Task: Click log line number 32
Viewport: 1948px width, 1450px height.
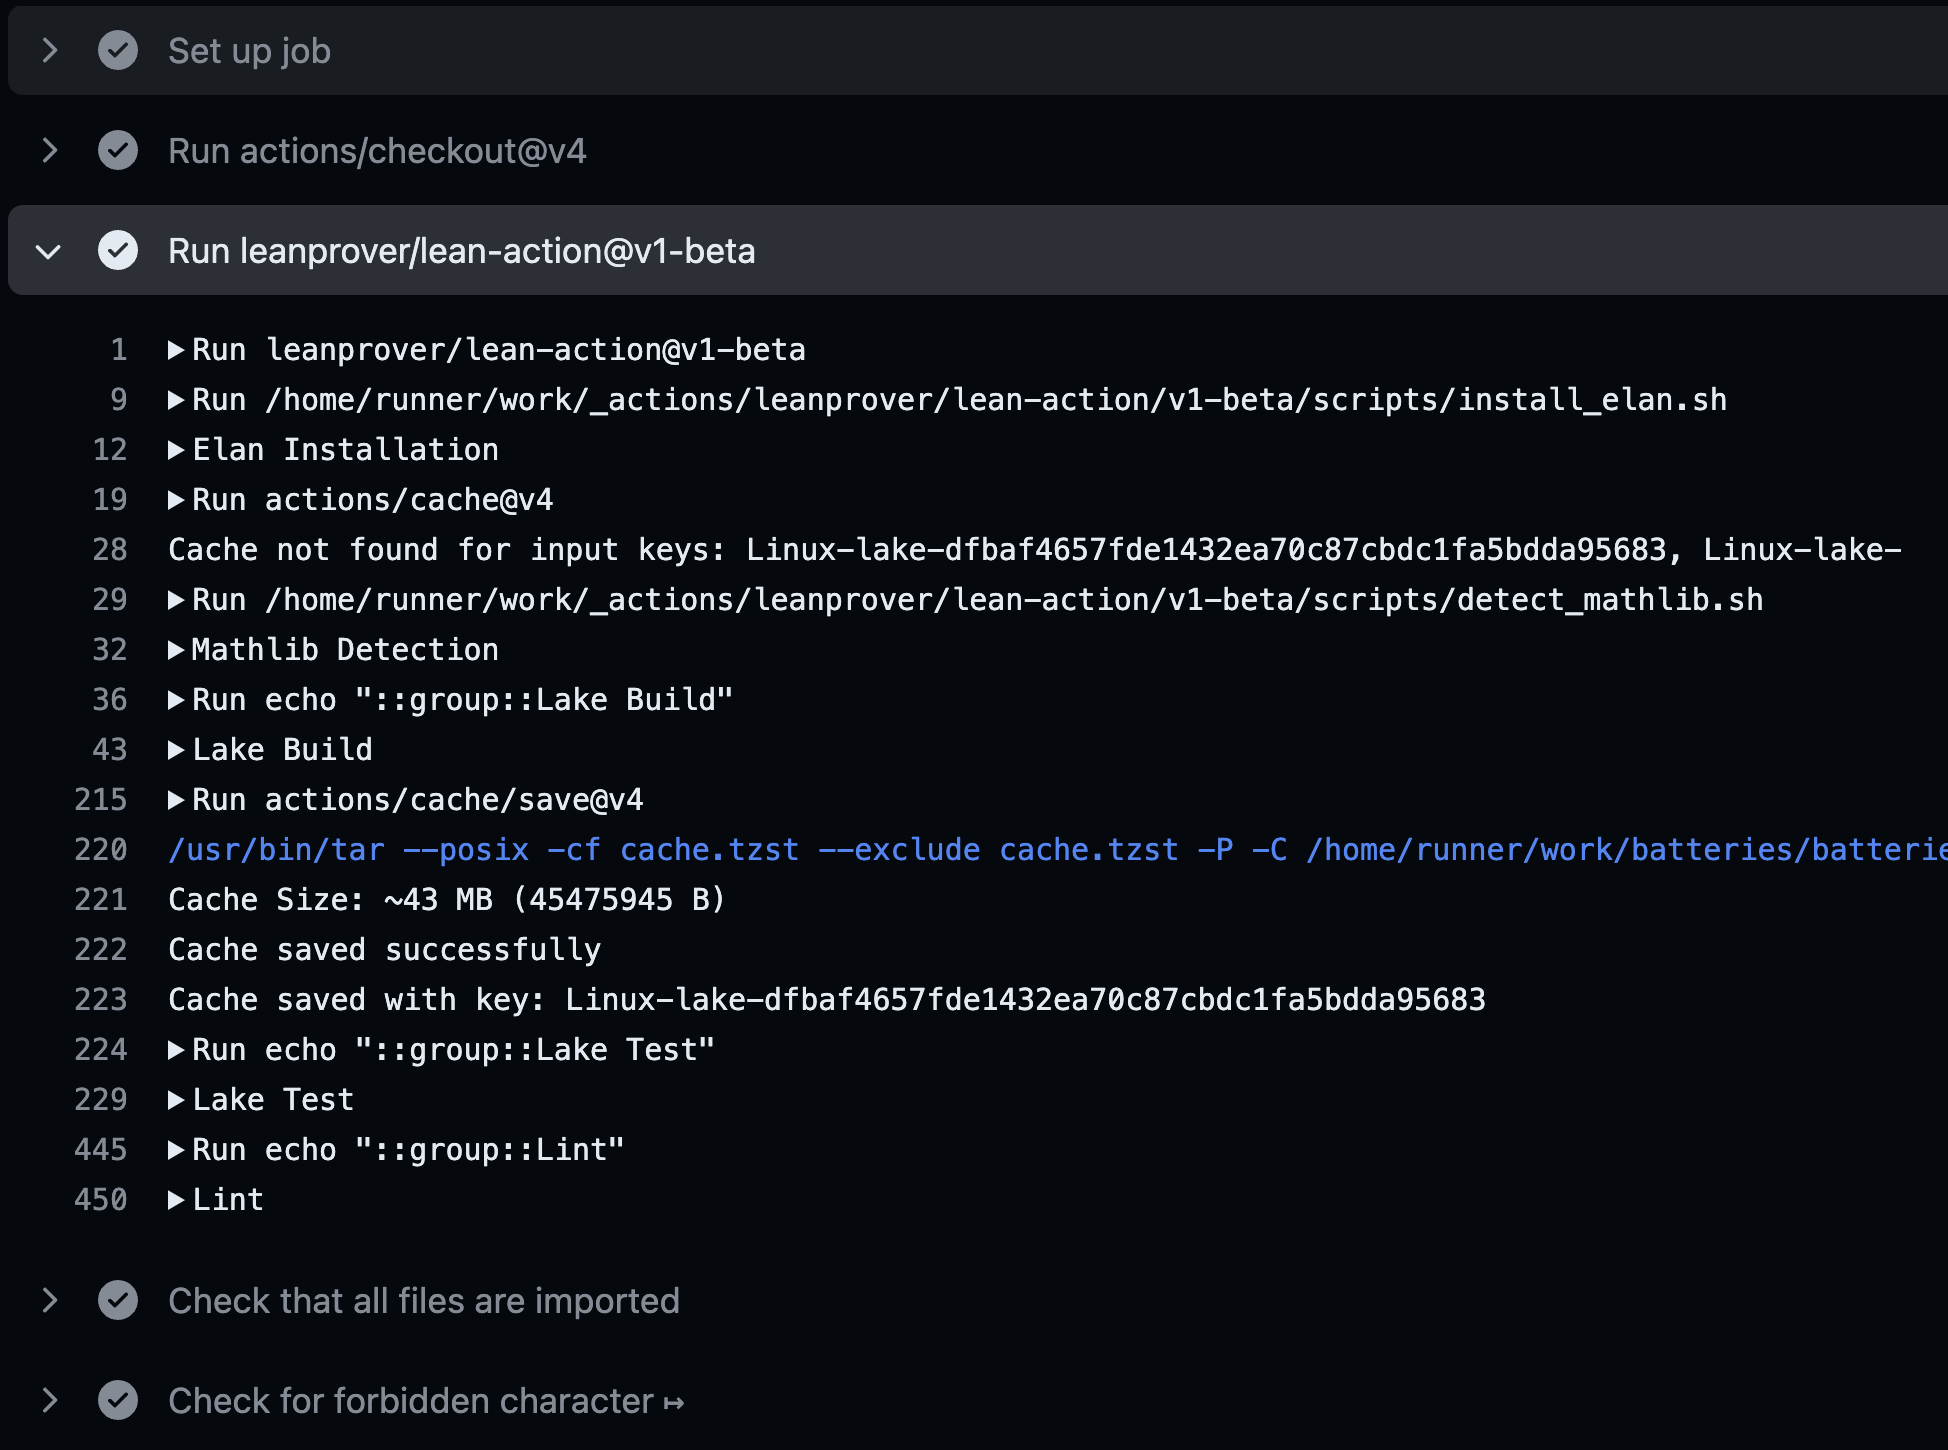Action: coord(110,650)
